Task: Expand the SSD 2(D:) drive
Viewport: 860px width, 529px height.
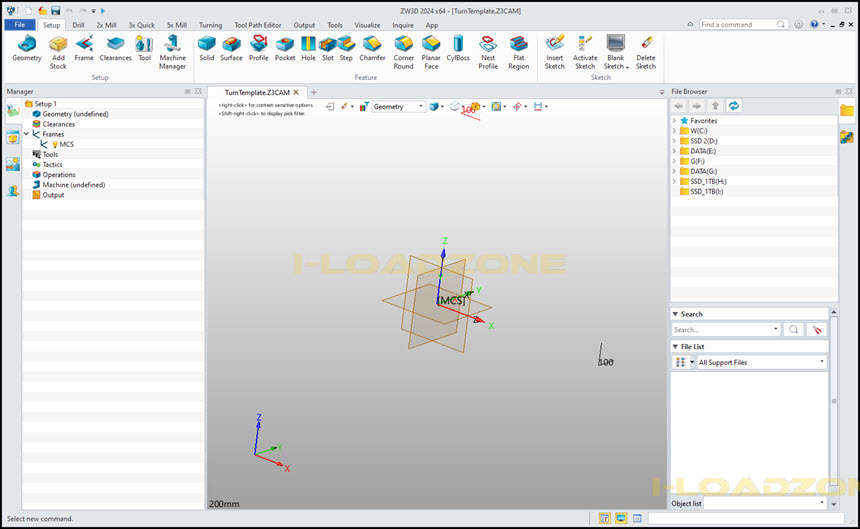Action: [674, 141]
